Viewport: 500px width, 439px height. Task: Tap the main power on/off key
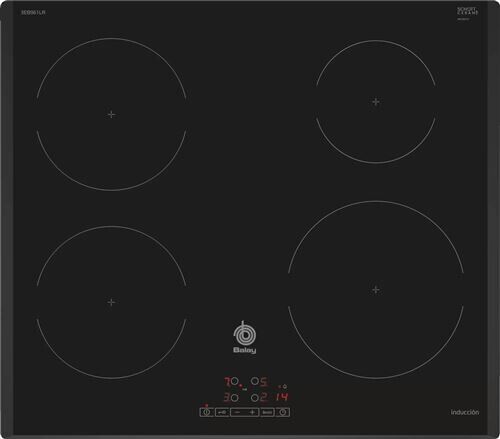point(207,412)
